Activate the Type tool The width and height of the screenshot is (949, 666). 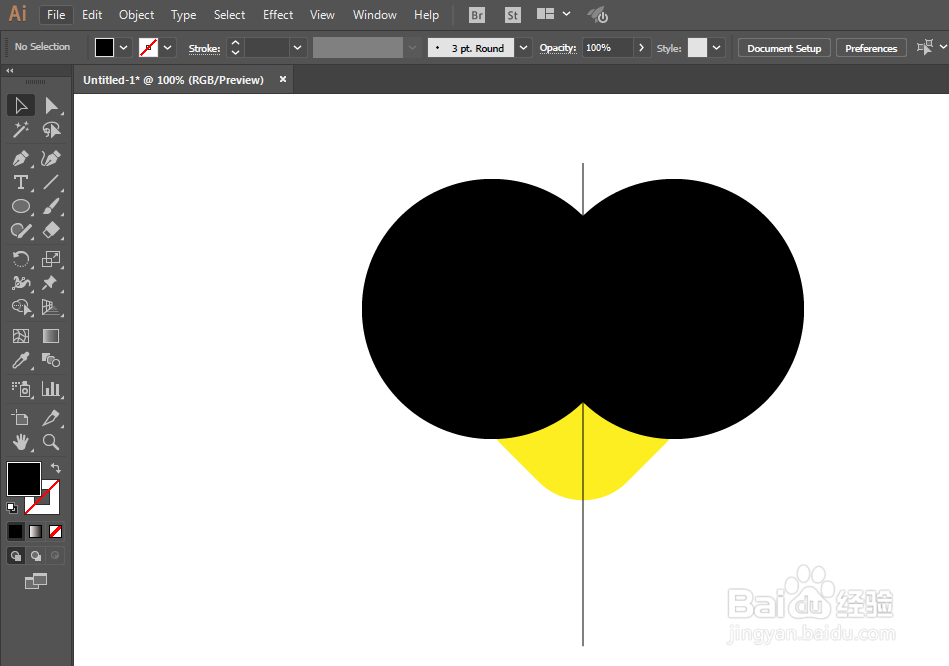point(21,182)
